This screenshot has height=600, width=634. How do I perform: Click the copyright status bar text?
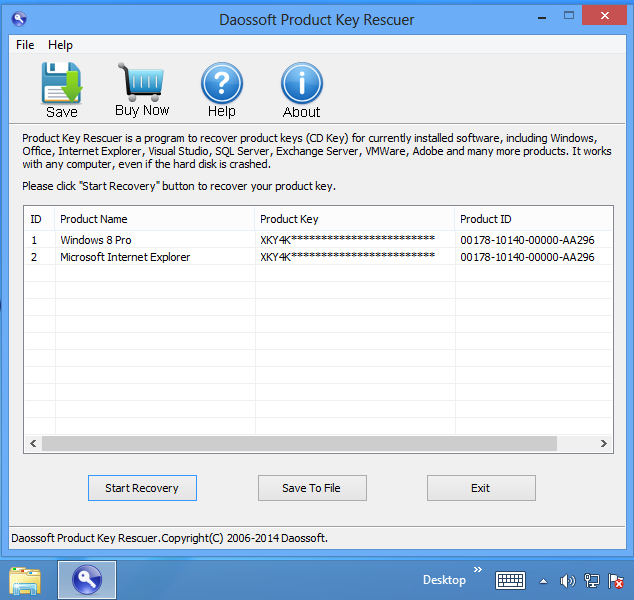(169, 538)
